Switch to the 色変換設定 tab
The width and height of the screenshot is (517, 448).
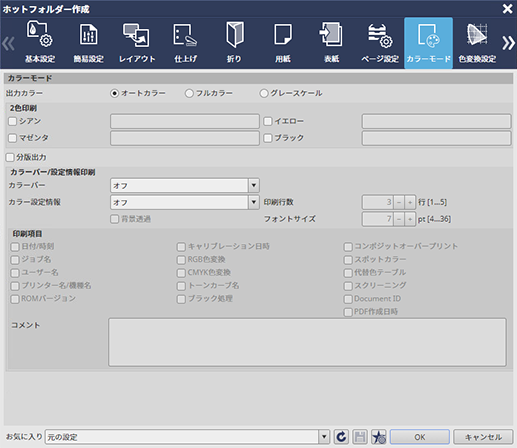(x=477, y=43)
